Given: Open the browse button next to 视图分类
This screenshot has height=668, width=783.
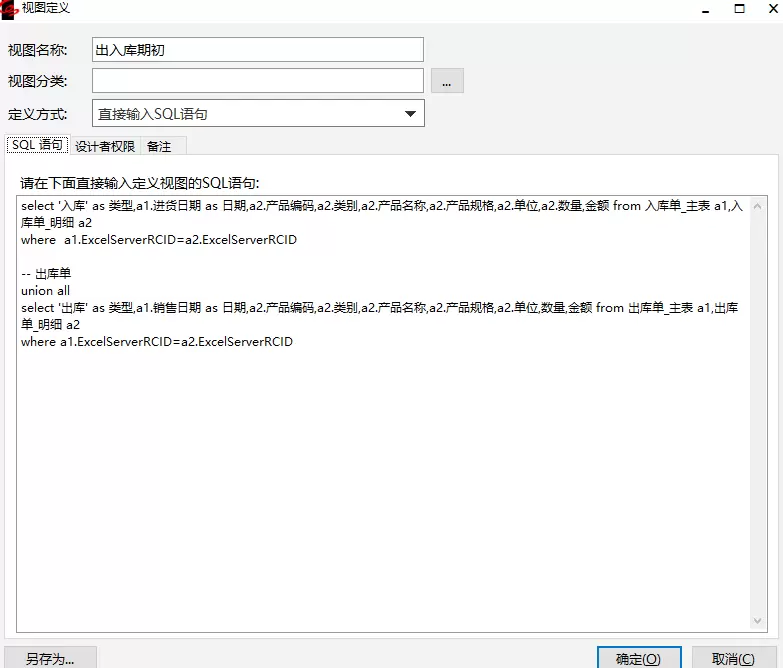Looking at the screenshot, I should click(447, 81).
